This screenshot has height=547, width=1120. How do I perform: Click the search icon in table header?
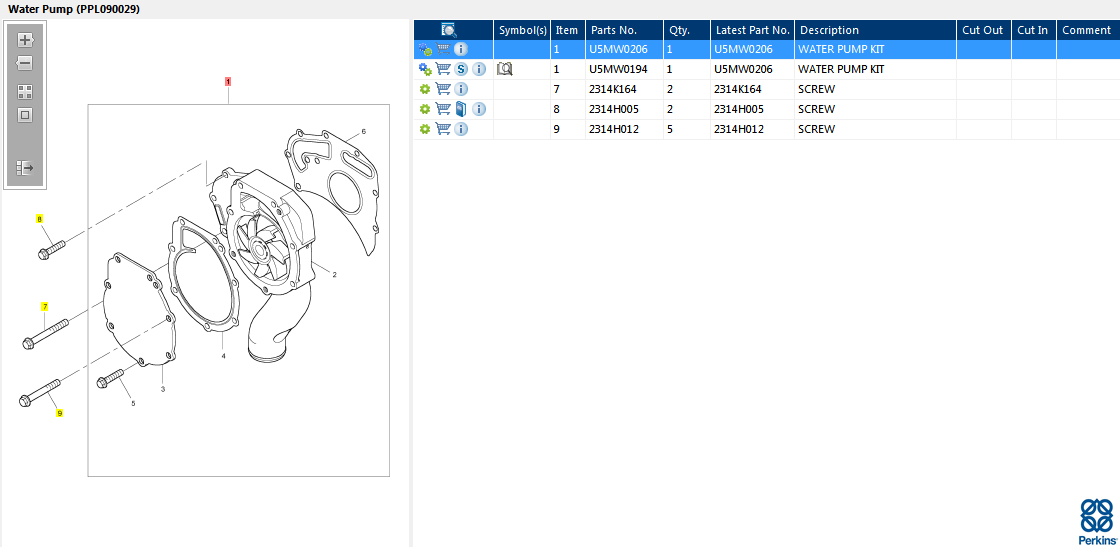click(x=449, y=30)
